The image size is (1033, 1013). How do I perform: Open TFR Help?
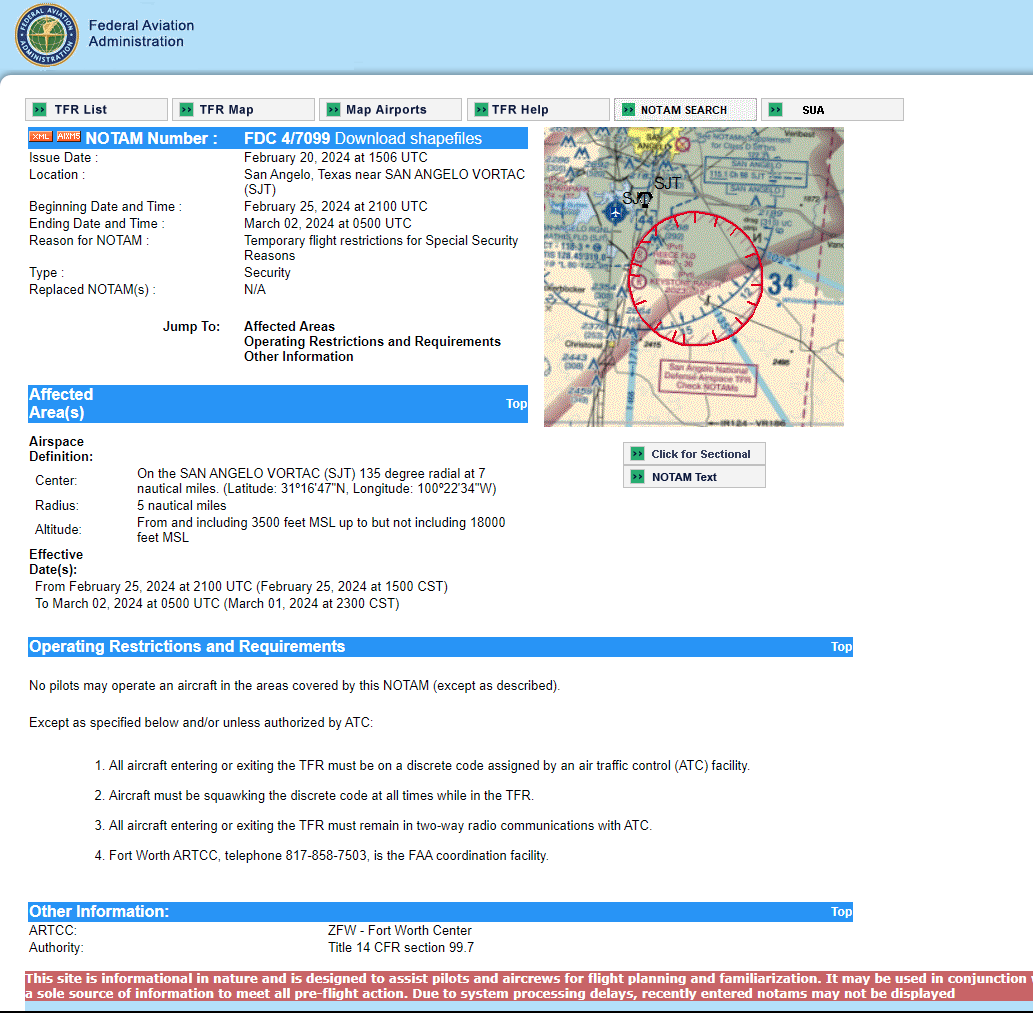(x=538, y=109)
